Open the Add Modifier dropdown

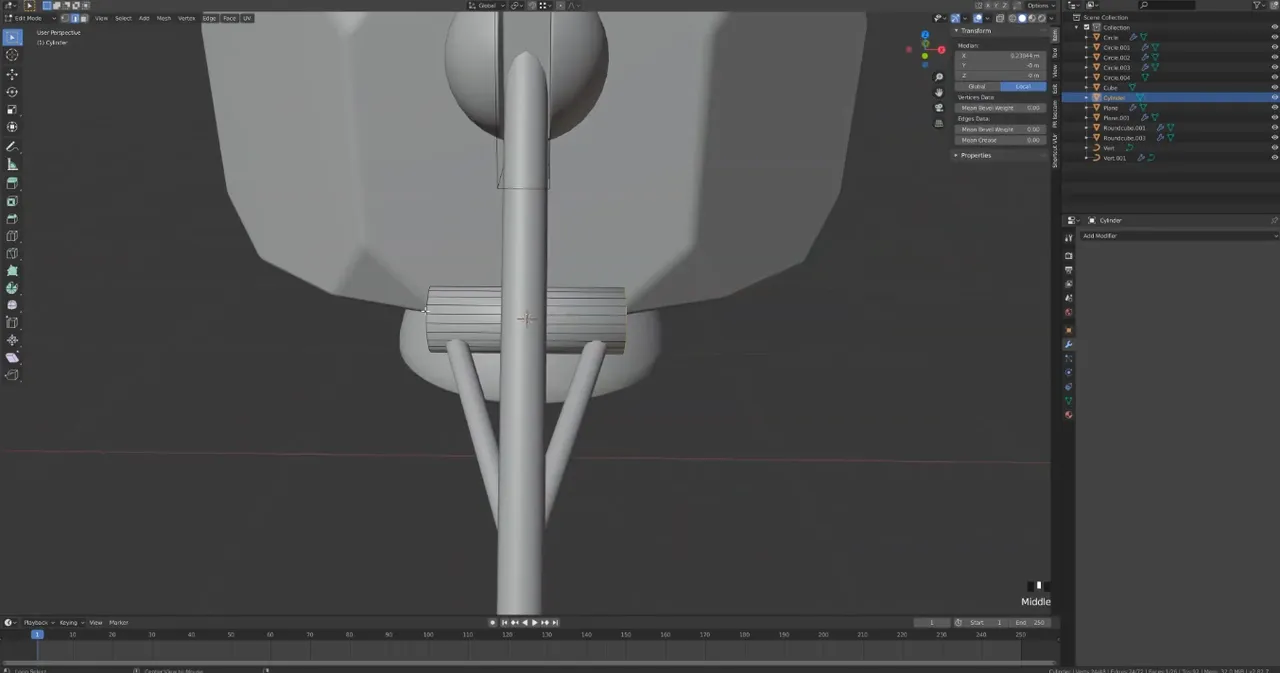tap(1179, 236)
